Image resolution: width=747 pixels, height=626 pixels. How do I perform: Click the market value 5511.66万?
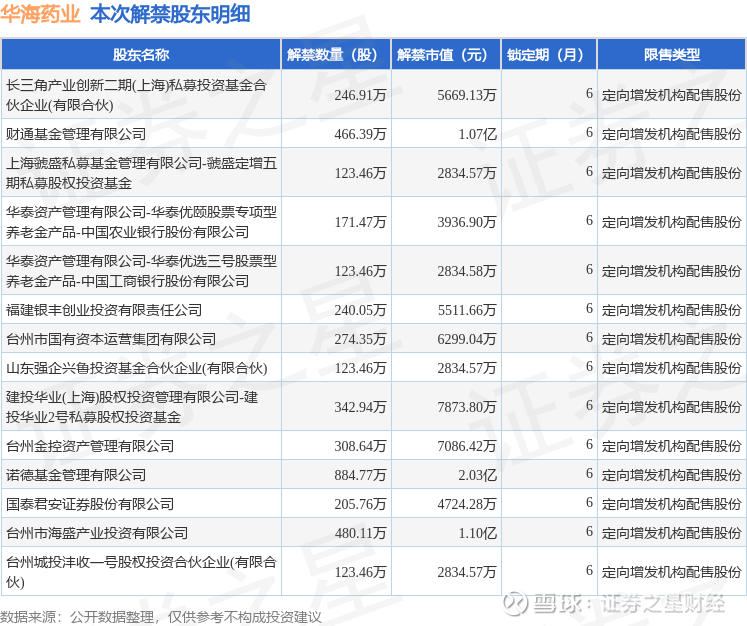[x=467, y=311]
